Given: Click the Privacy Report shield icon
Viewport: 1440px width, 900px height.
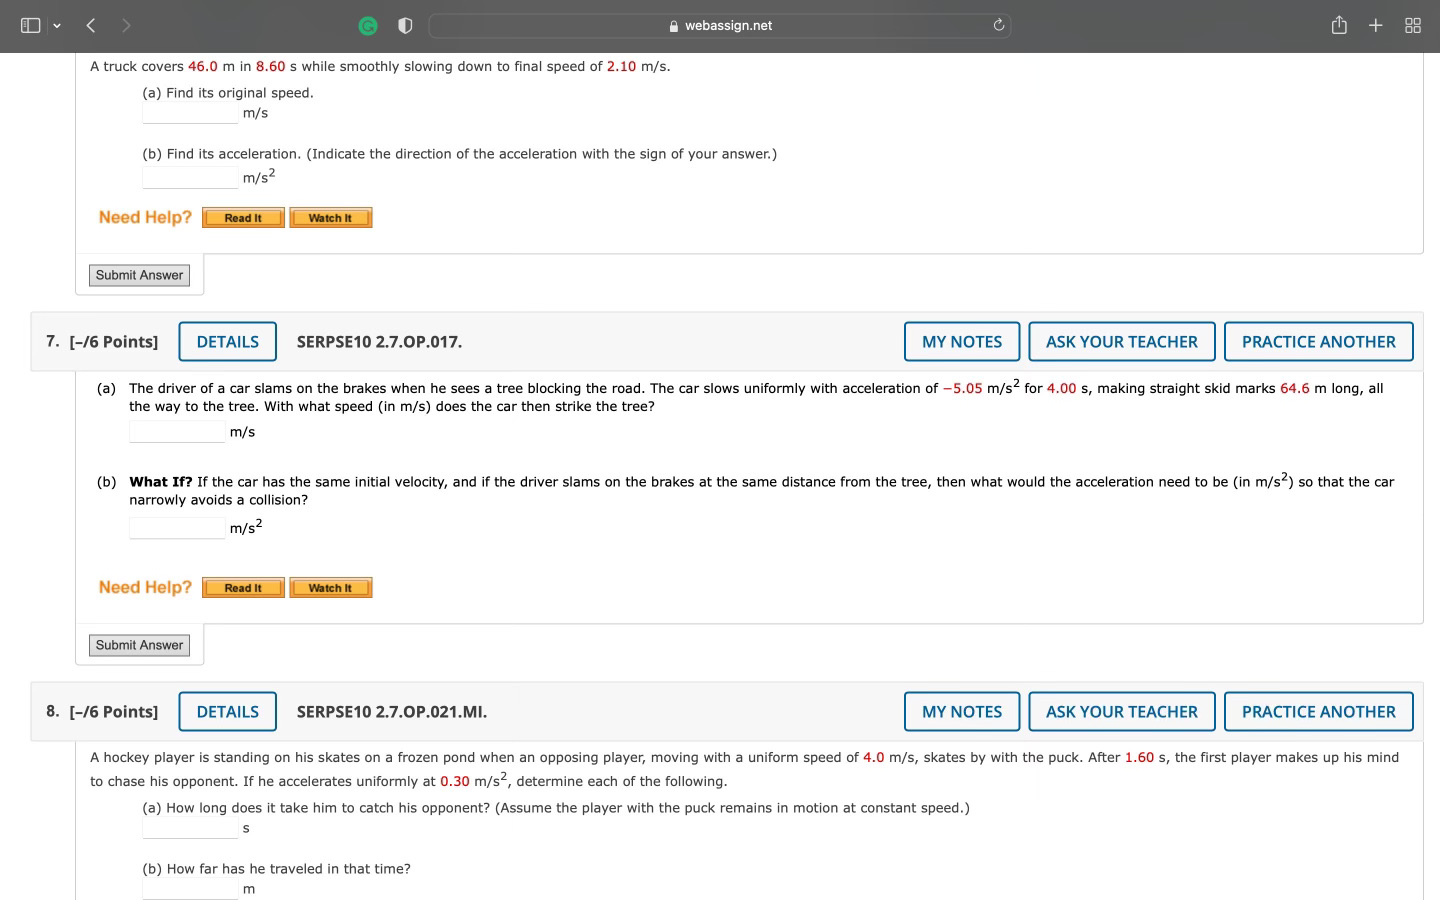Looking at the screenshot, I should pos(405,25).
